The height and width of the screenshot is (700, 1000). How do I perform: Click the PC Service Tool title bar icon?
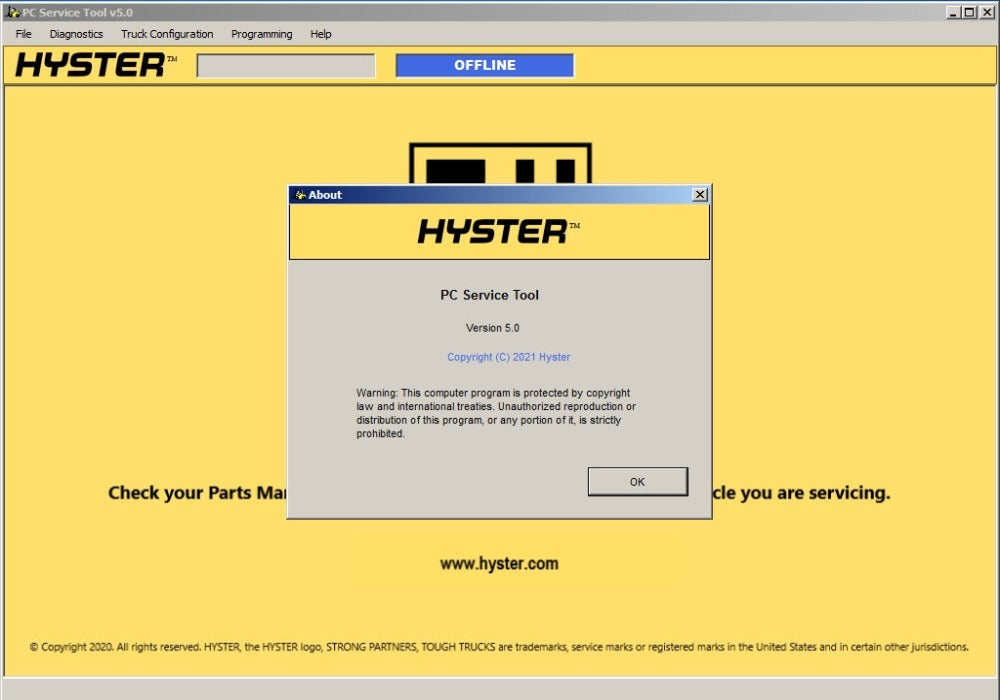tap(12, 12)
